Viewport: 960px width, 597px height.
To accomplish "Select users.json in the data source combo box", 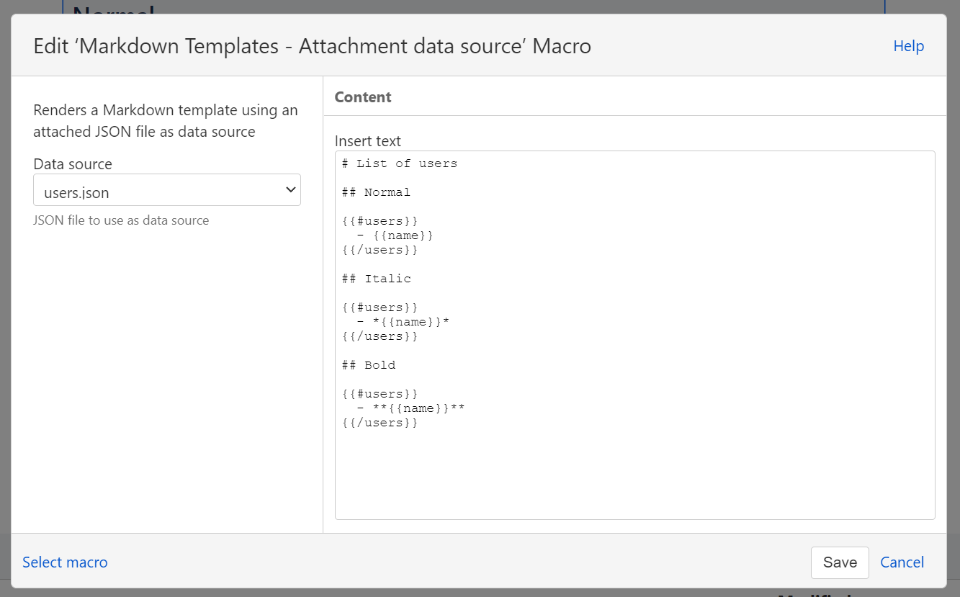I will click(x=166, y=189).
